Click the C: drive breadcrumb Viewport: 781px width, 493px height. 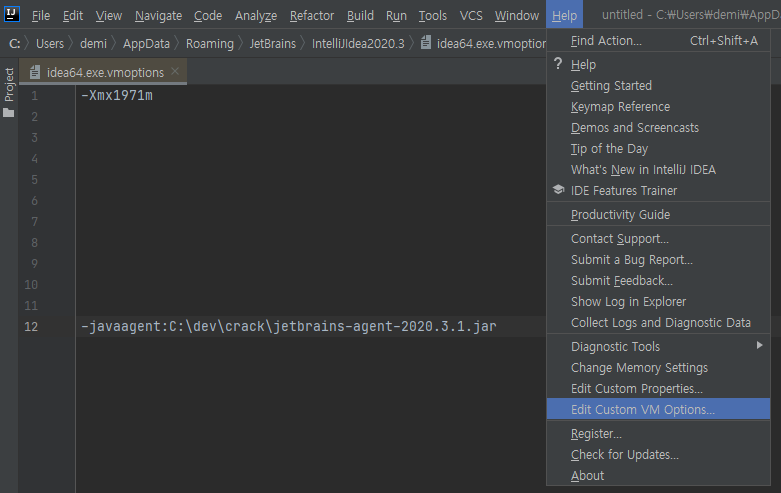(x=14, y=44)
